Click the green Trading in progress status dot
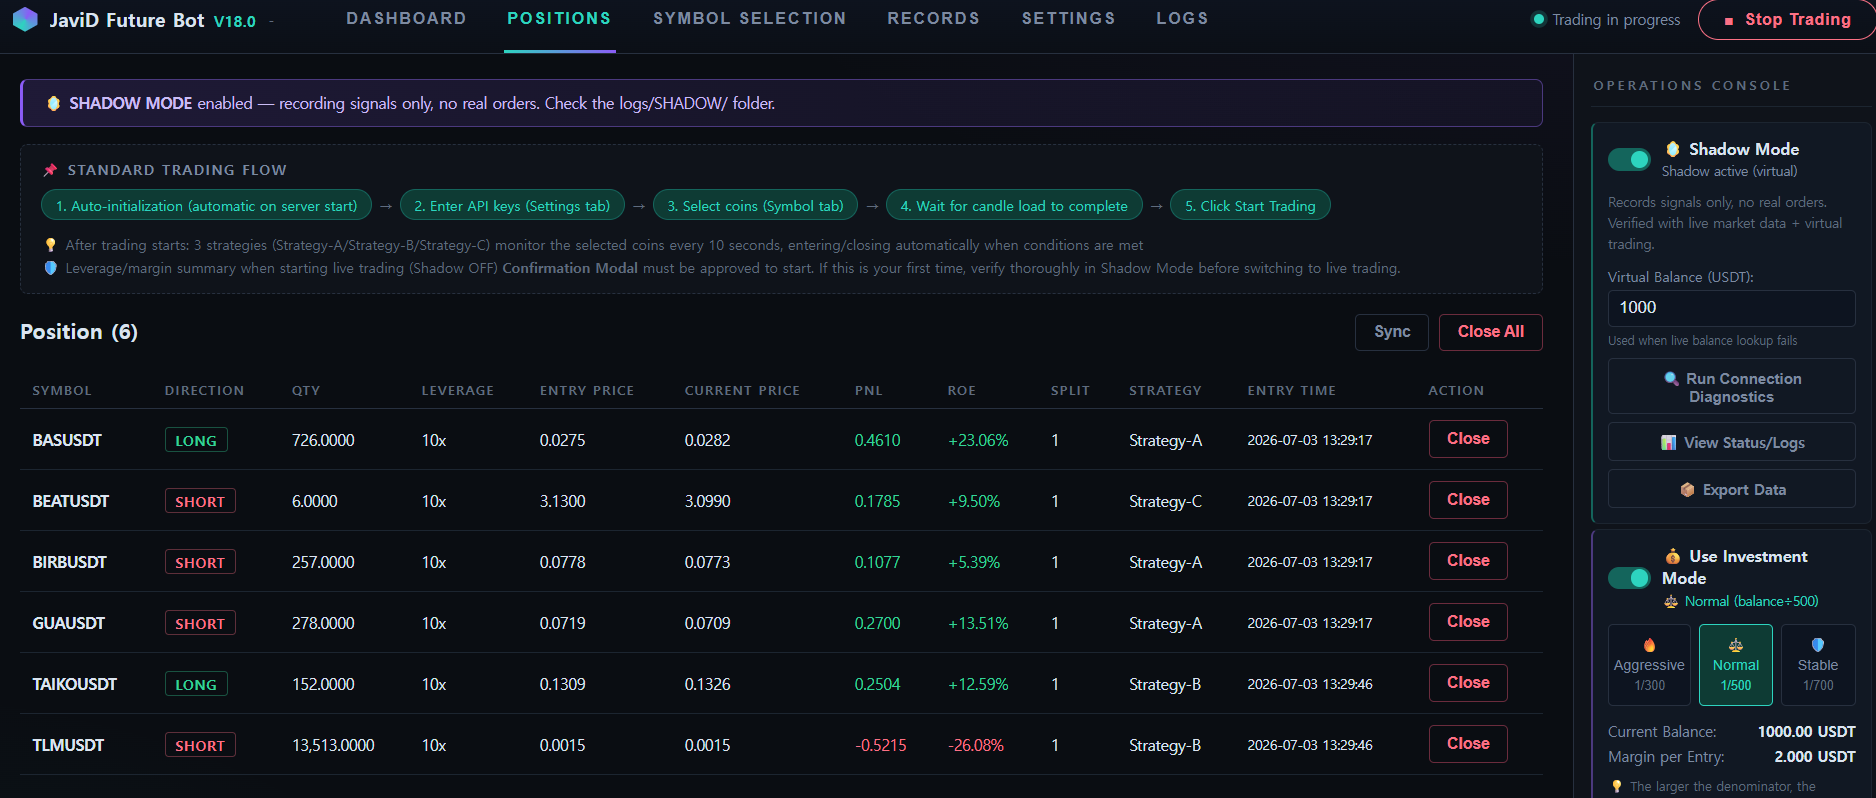Viewport: 1876px width, 798px height. pyautogui.click(x=1539, y=19)
